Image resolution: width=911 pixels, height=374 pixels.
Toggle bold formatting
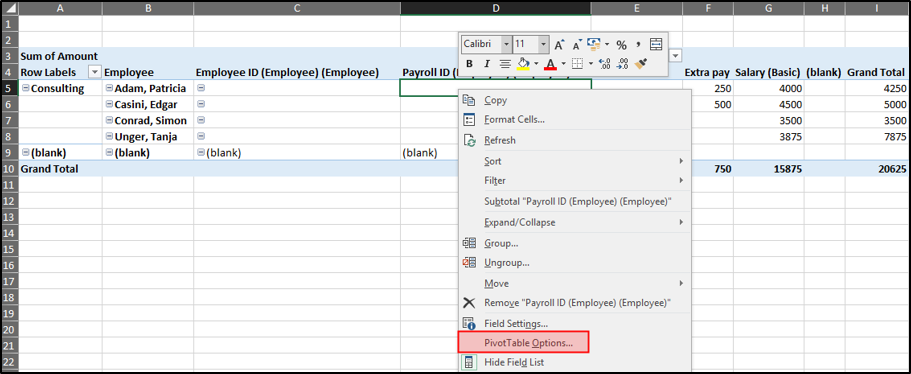pos(469,64)
